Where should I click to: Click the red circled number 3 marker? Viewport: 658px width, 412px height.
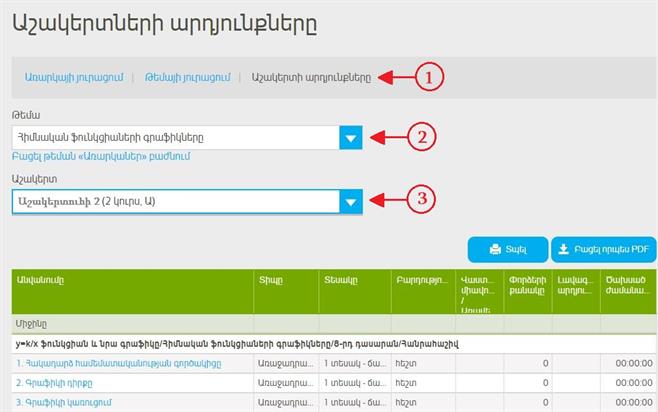(422, 198)
